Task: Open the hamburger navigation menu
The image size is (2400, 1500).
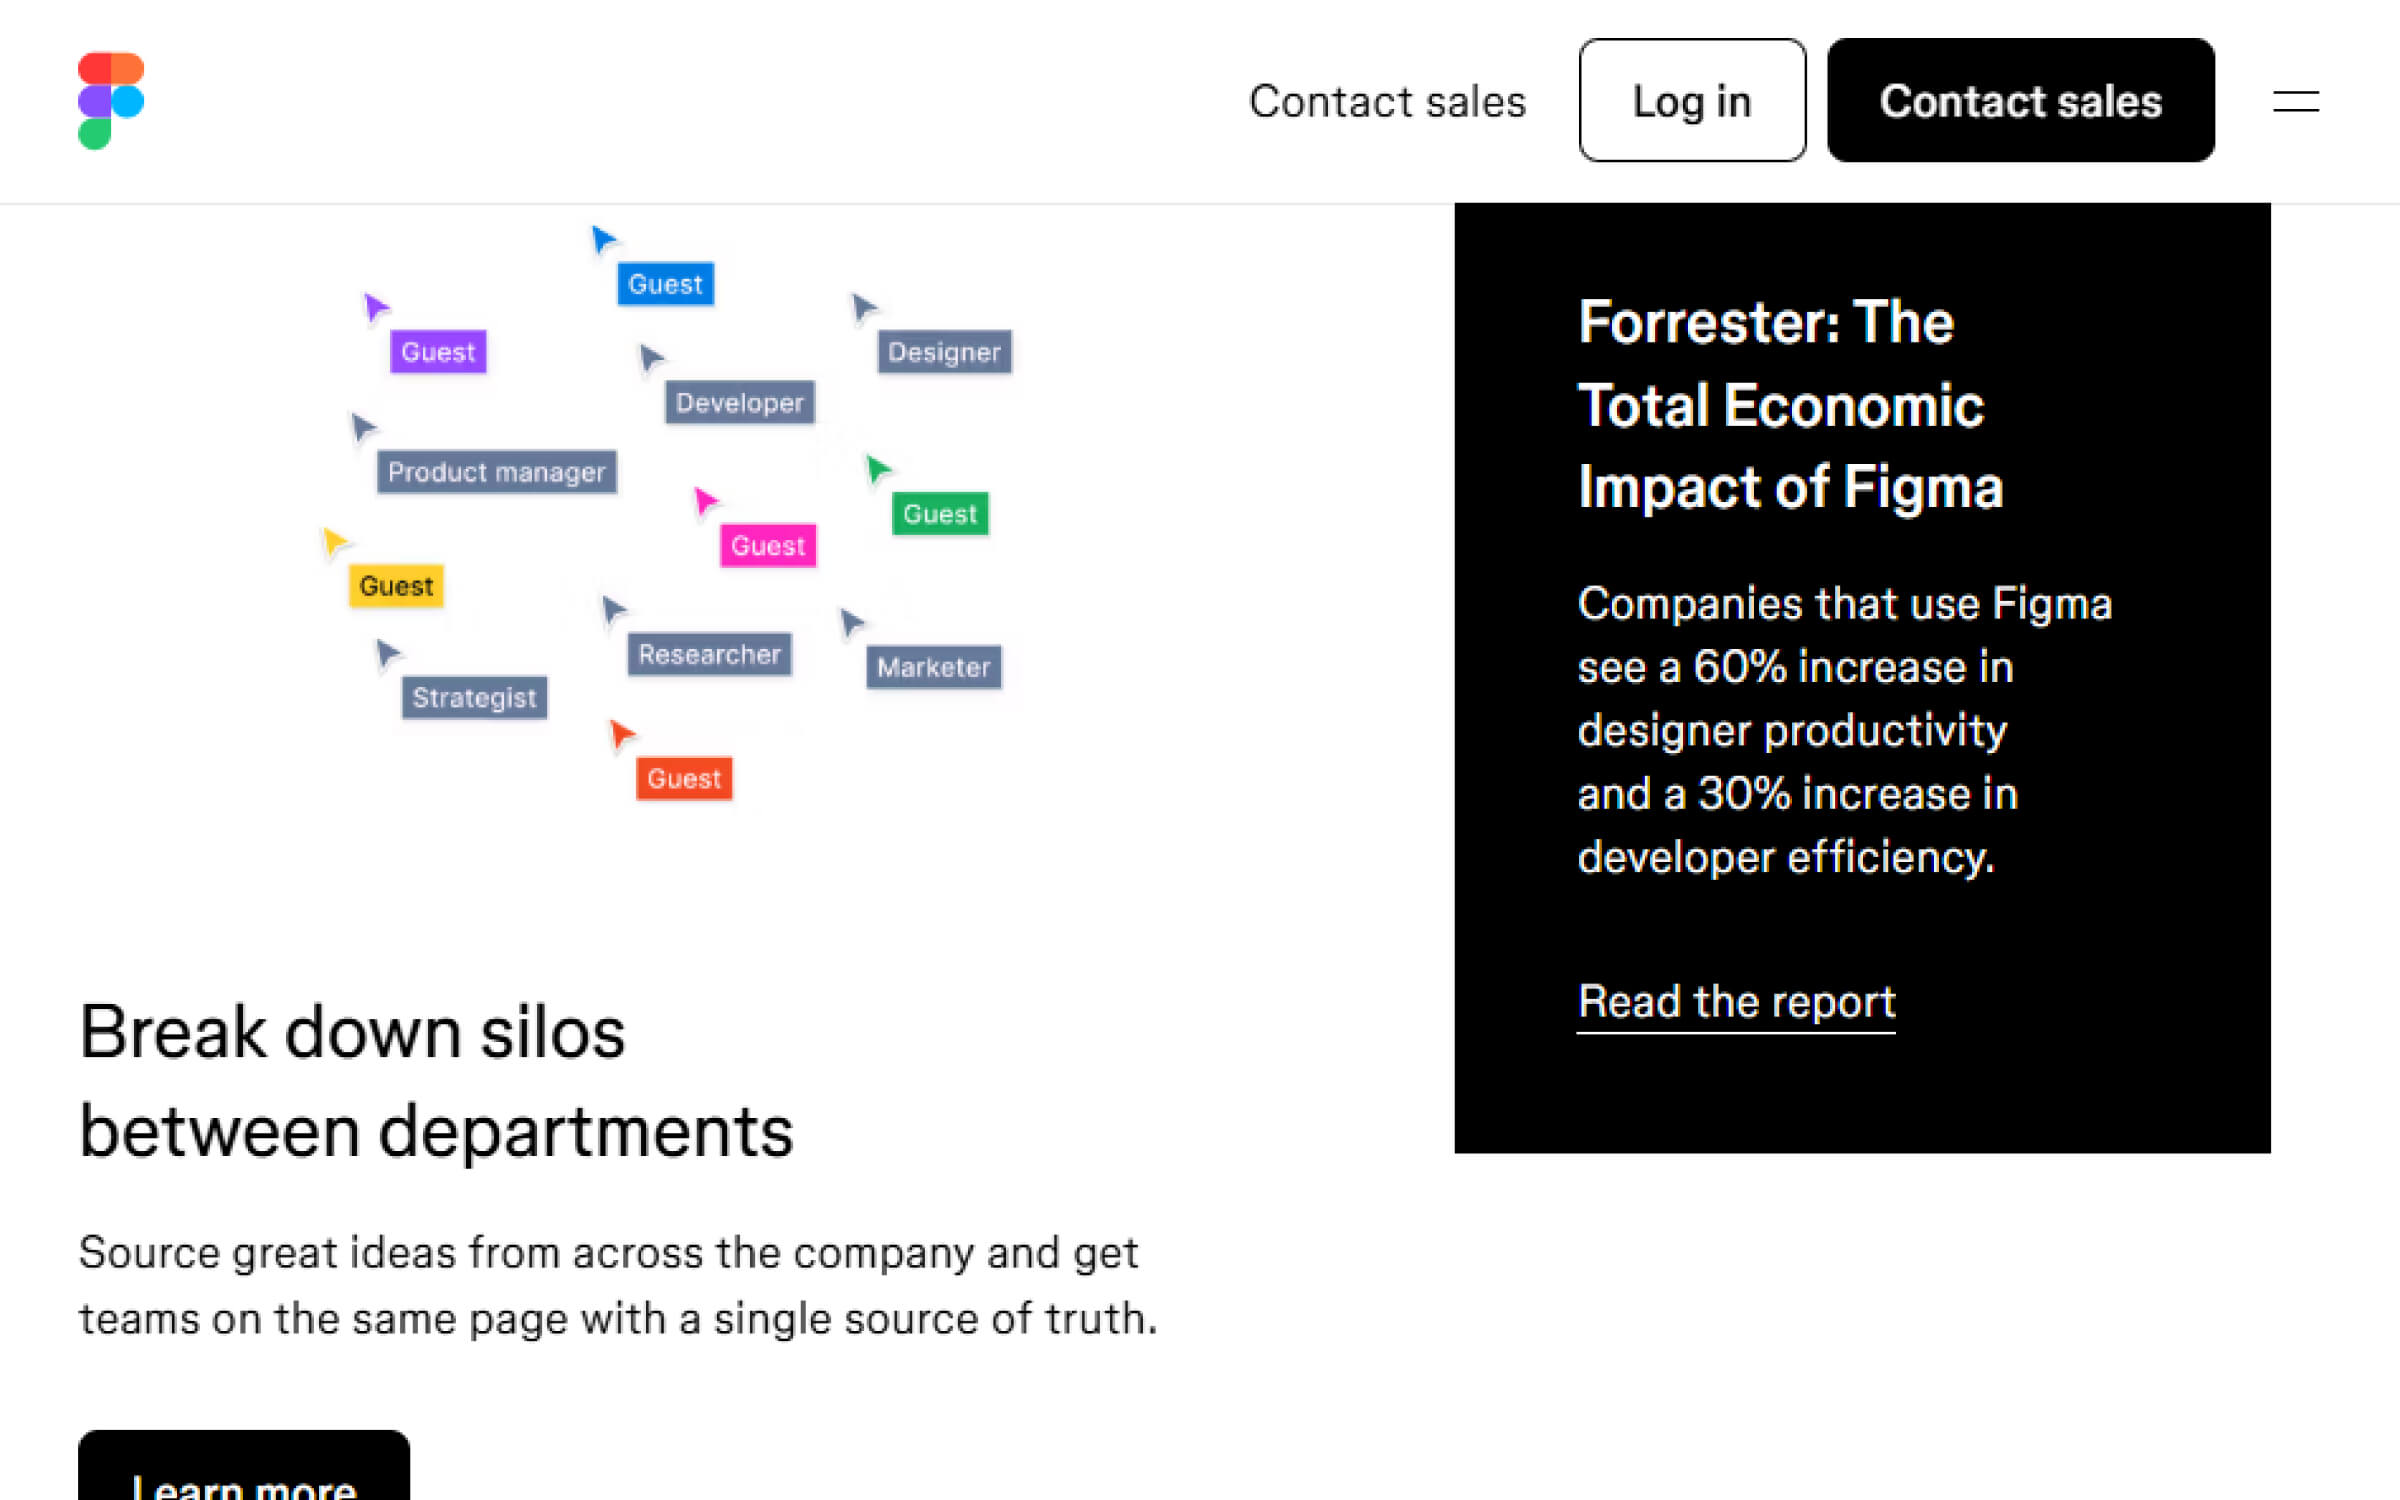Action: pyautogui.click(x=2295, y=101)
